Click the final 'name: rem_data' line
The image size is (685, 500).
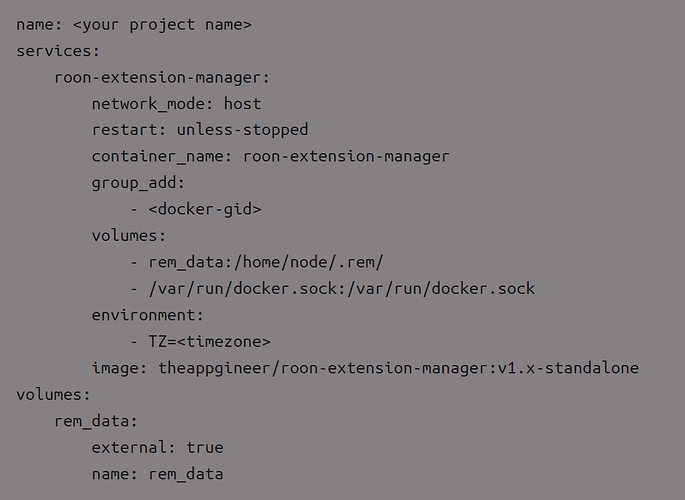(157, 475)
